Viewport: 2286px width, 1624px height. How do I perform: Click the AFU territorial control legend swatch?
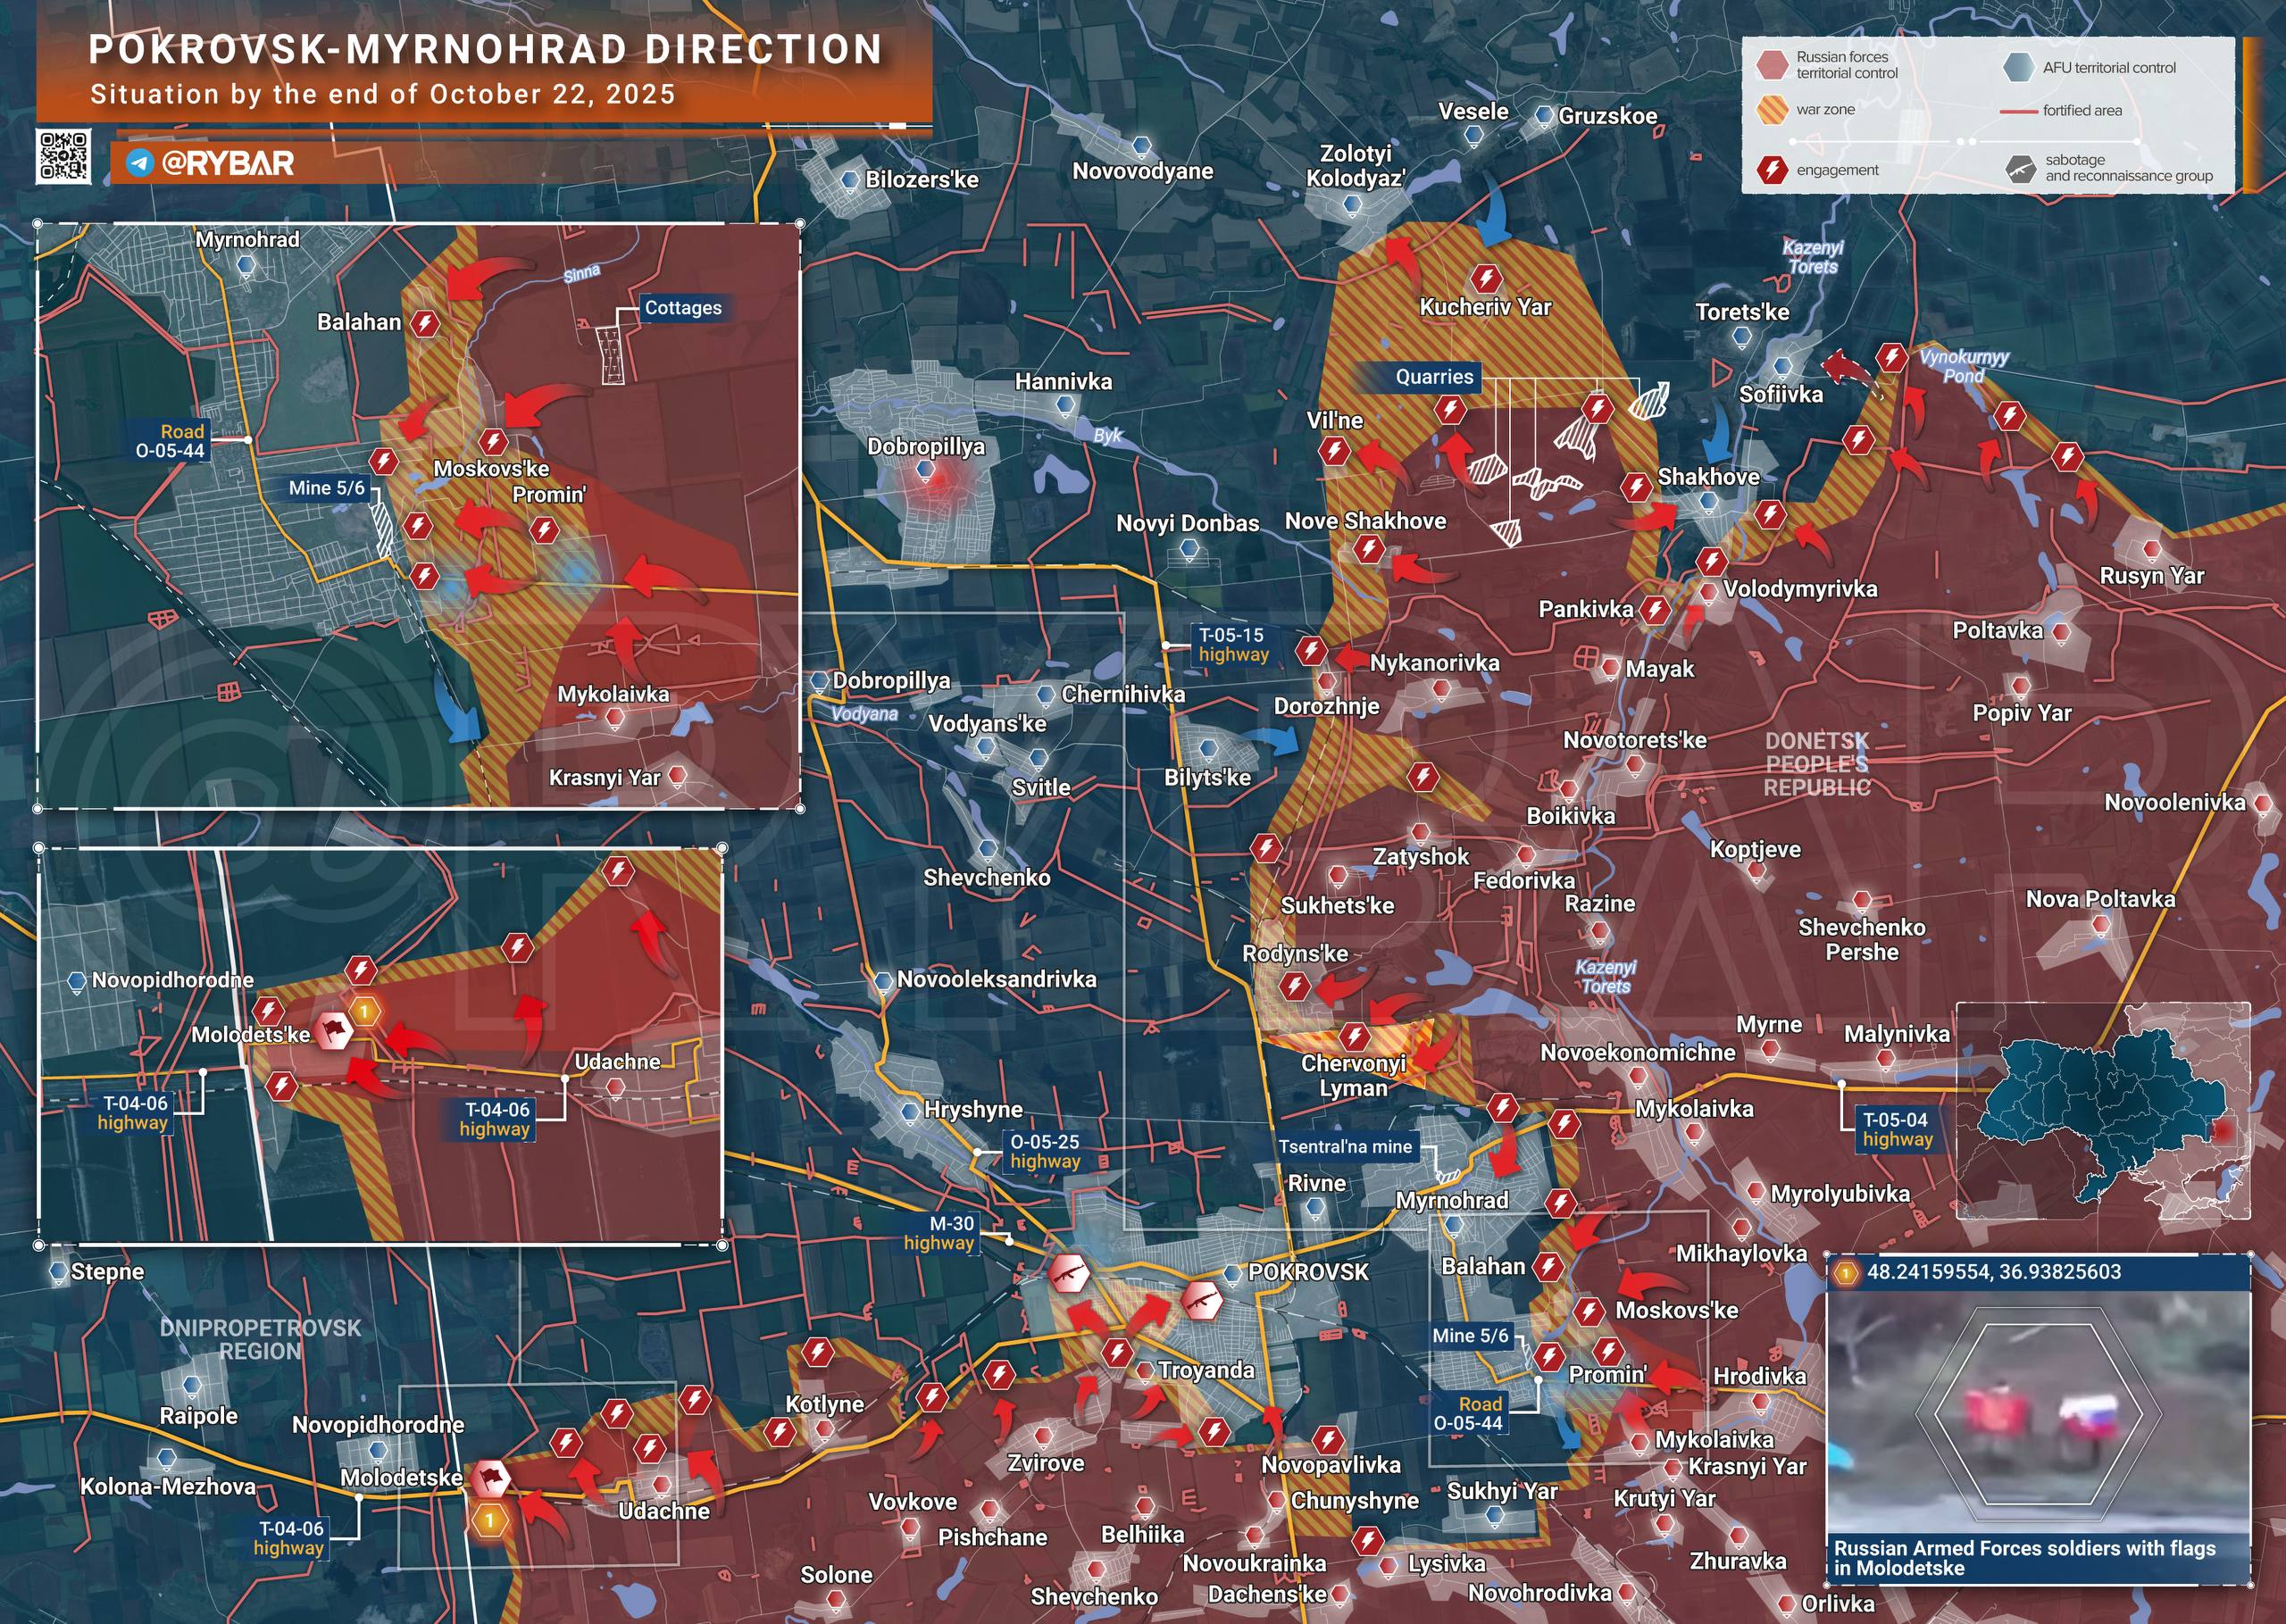click(2018, 67)
